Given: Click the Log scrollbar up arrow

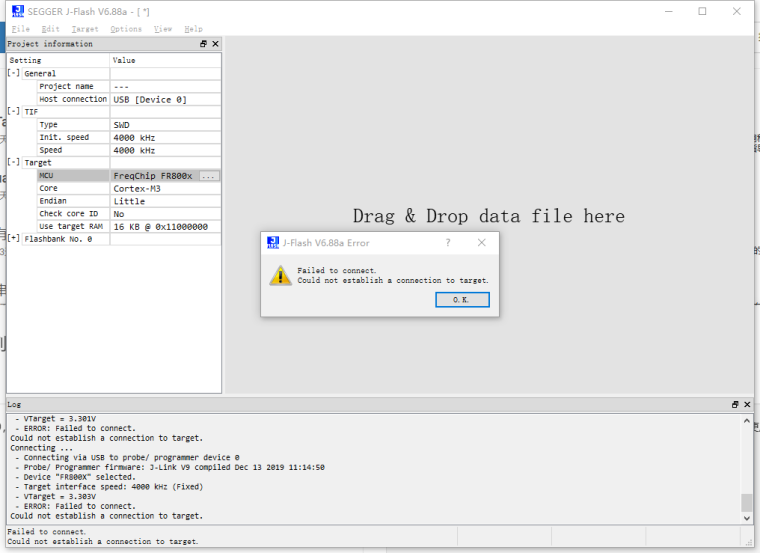Looking at the screenshot, I should coord(746,421).
